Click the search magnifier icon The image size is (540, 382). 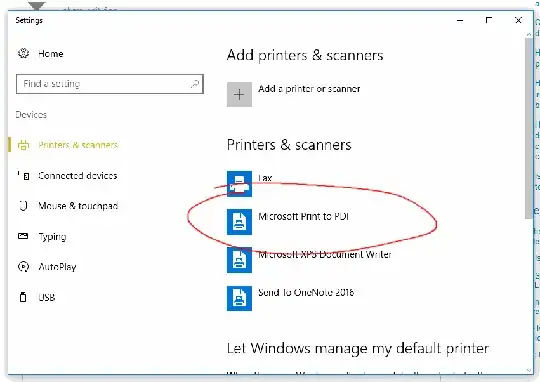pos(195,84)
